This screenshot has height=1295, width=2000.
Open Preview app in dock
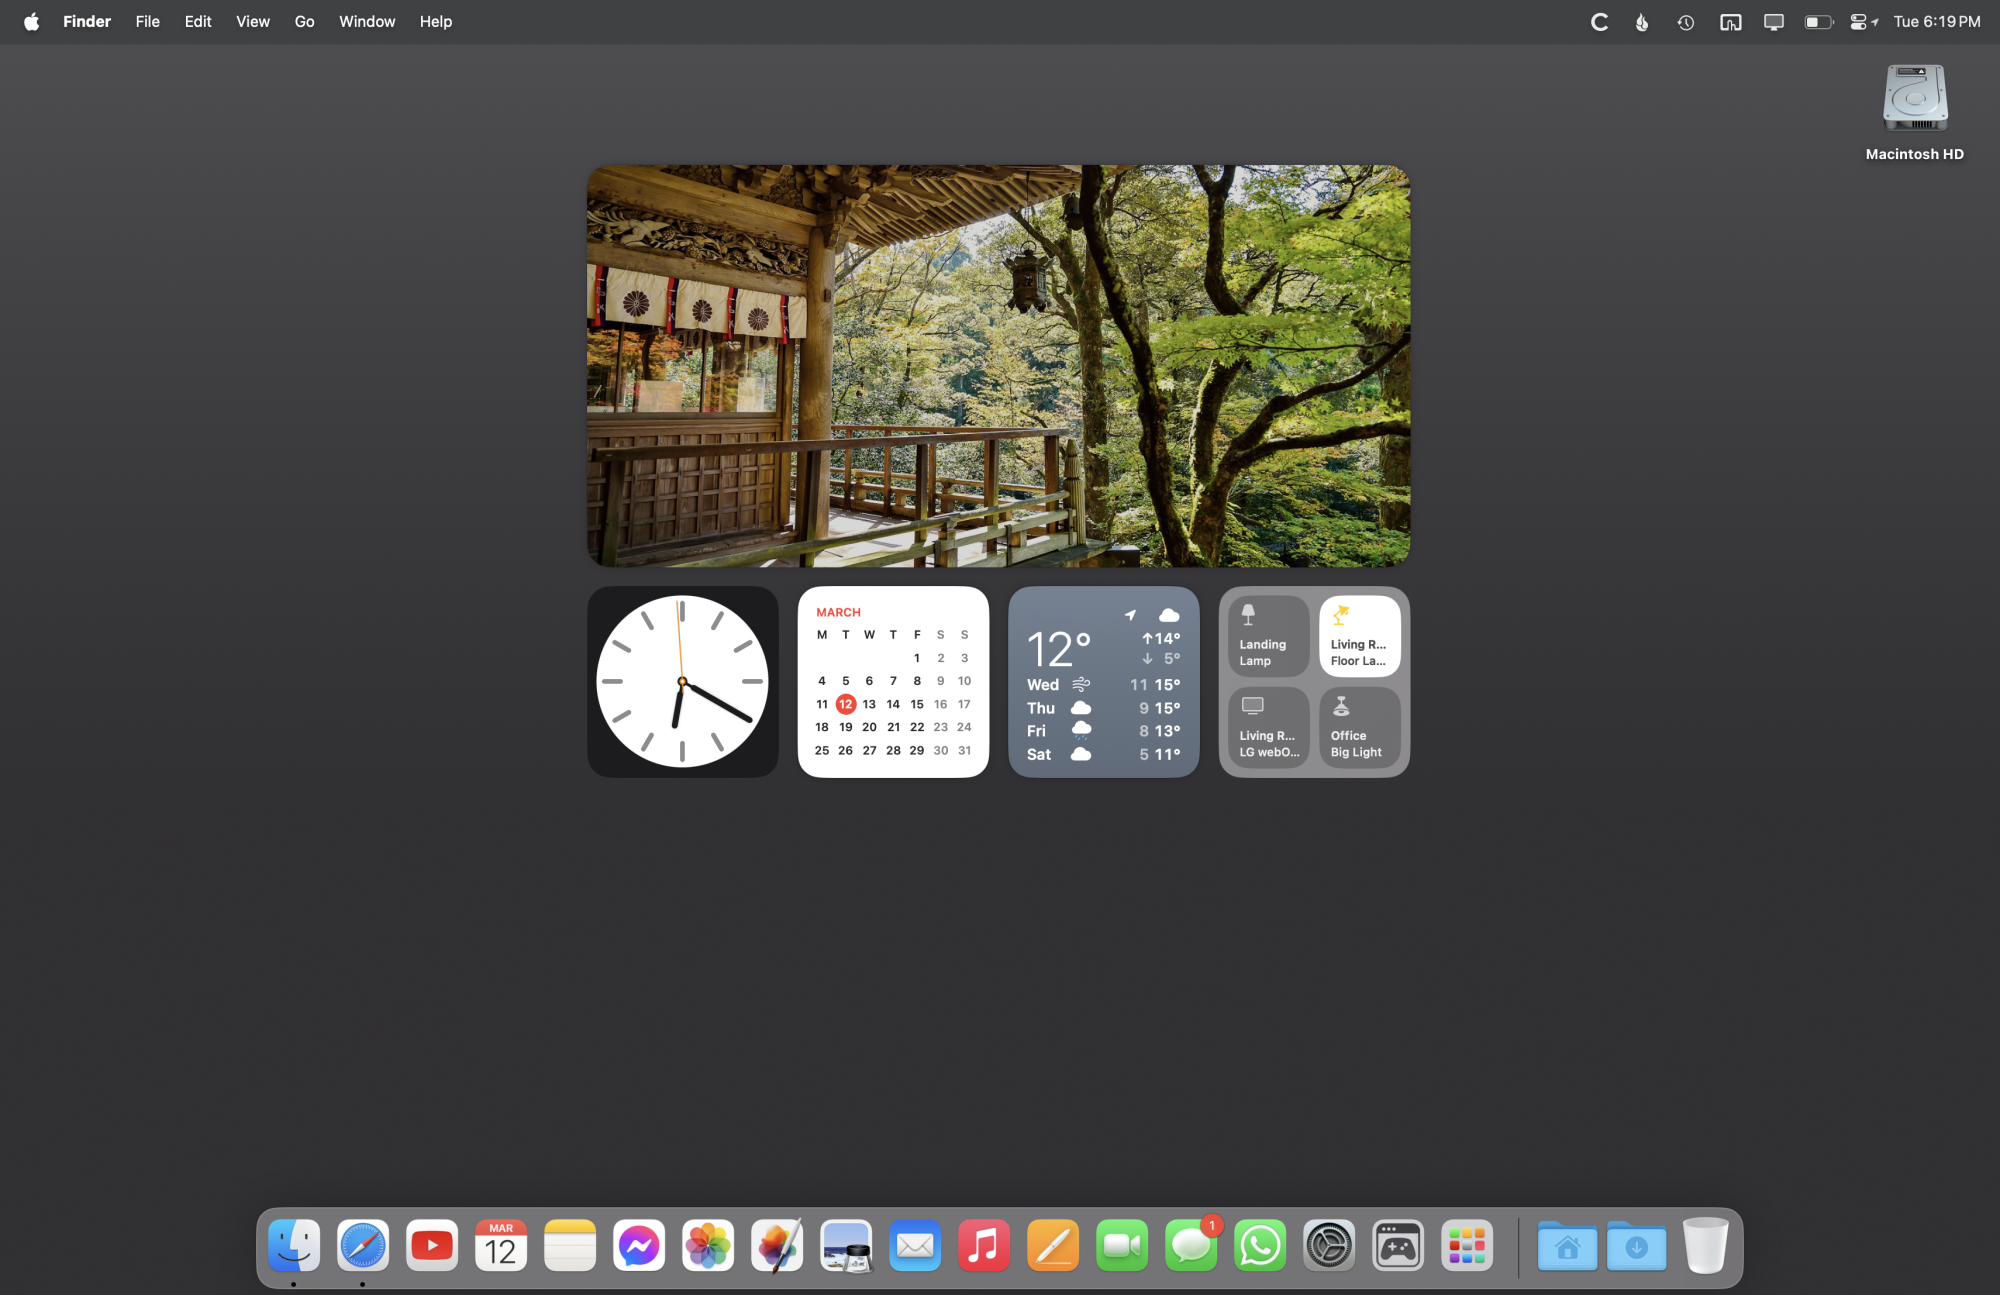click(846, 1245)
